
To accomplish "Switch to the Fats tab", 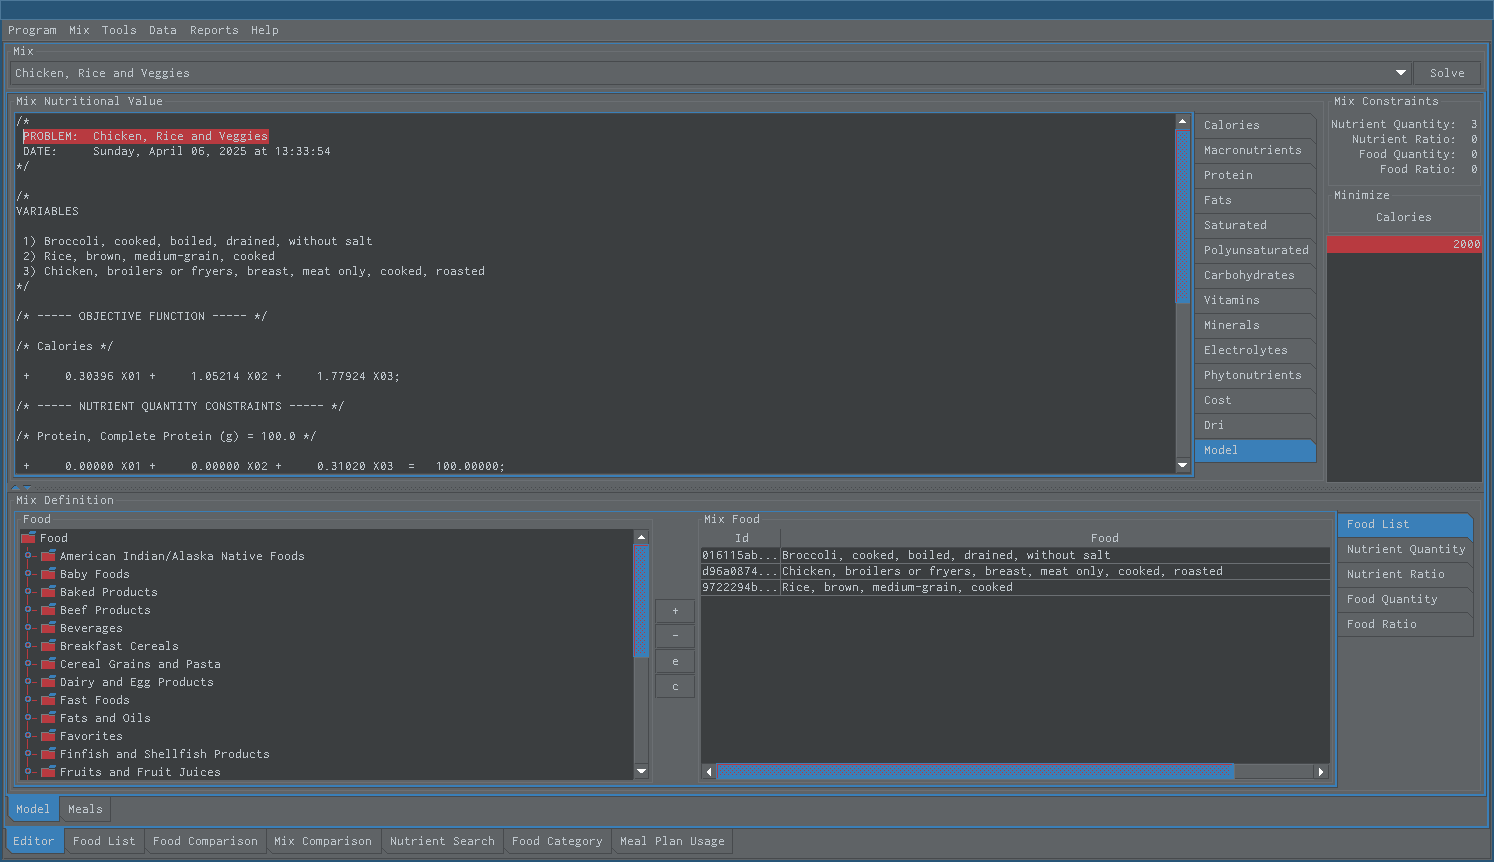I will (1255, 200).
